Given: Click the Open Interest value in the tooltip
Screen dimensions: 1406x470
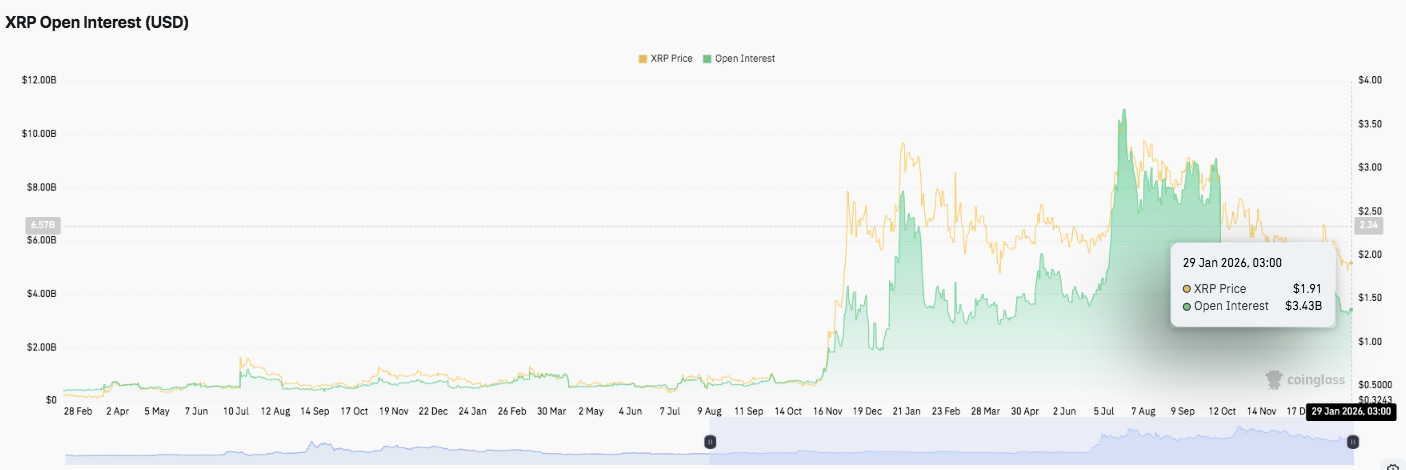Looking at the screenshot, I should point(1303,306).
